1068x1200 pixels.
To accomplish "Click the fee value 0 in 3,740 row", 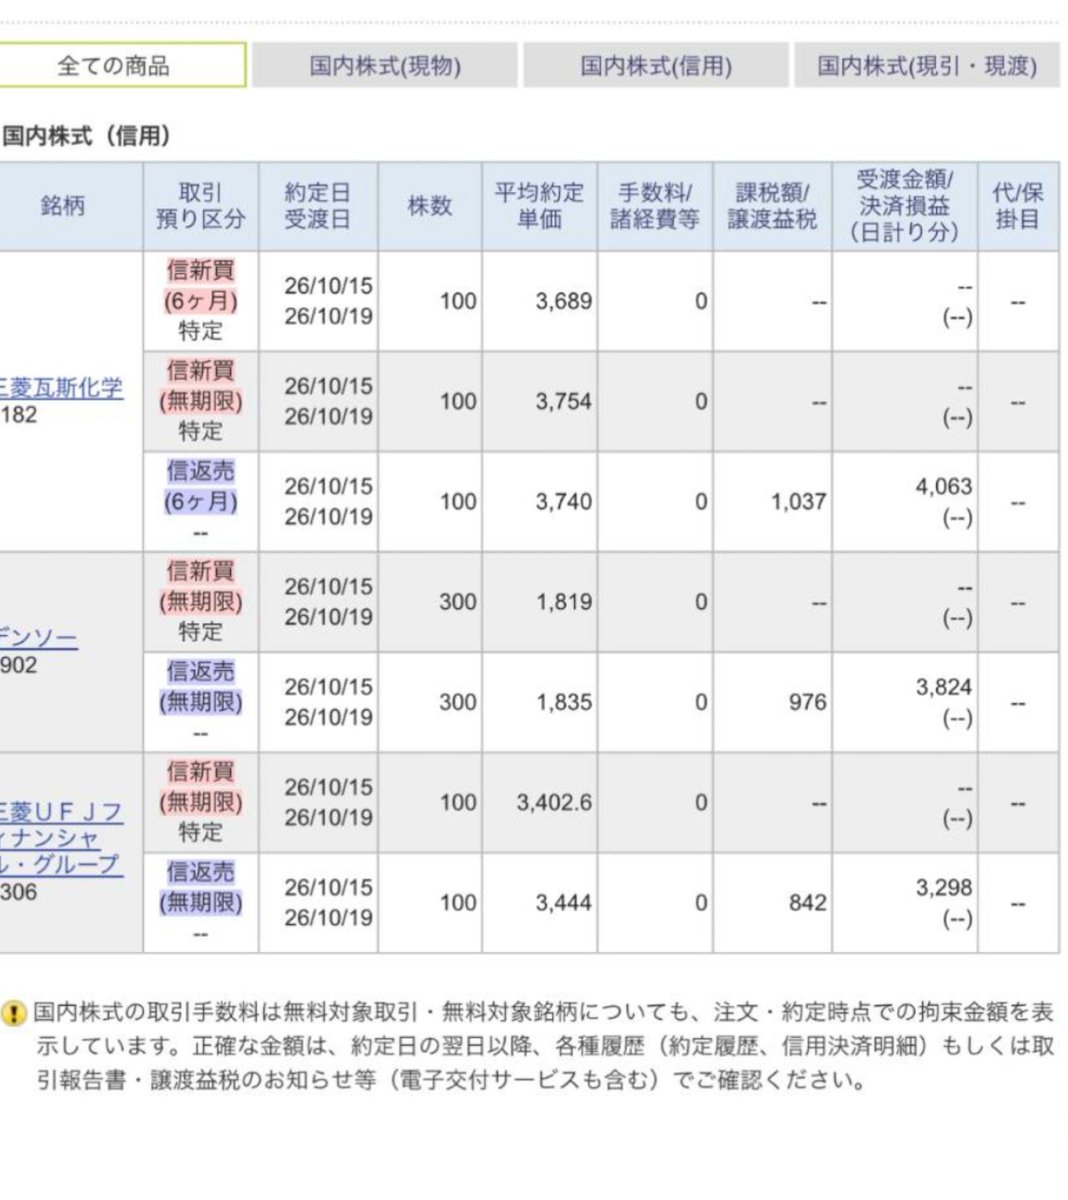I will click(701, 501).
